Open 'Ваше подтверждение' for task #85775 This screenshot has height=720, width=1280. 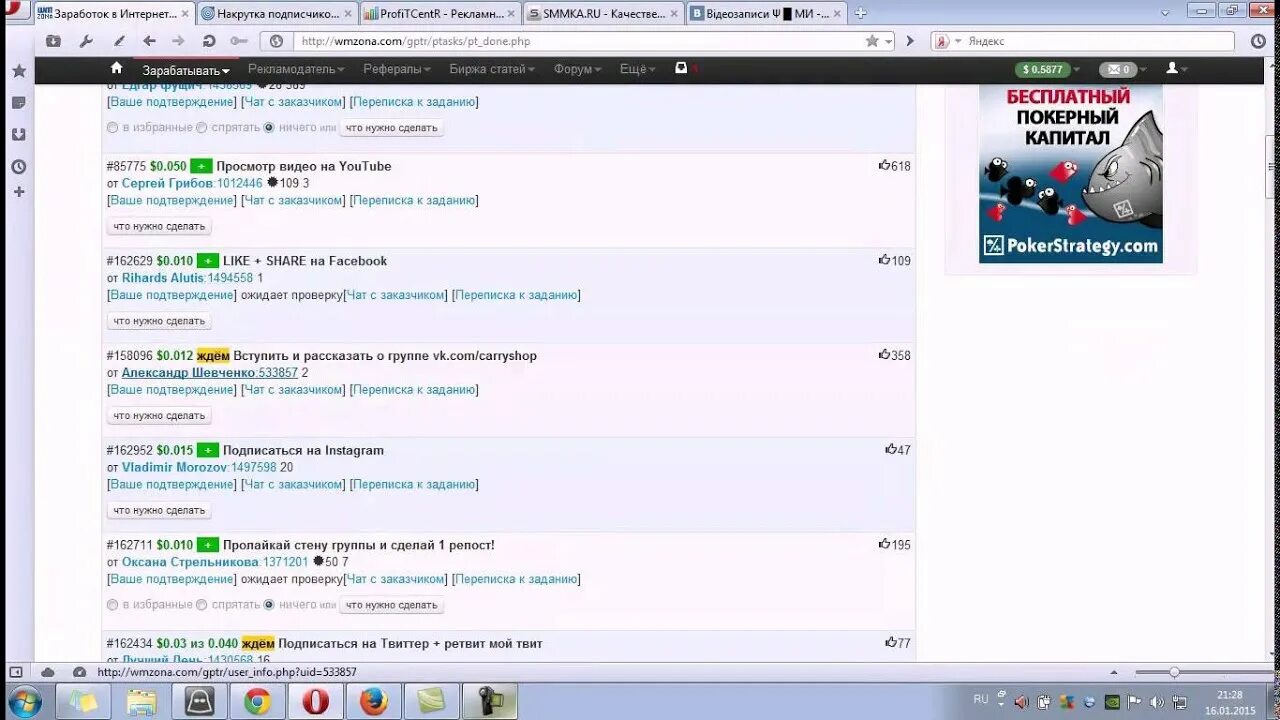[x=171, y=200]
